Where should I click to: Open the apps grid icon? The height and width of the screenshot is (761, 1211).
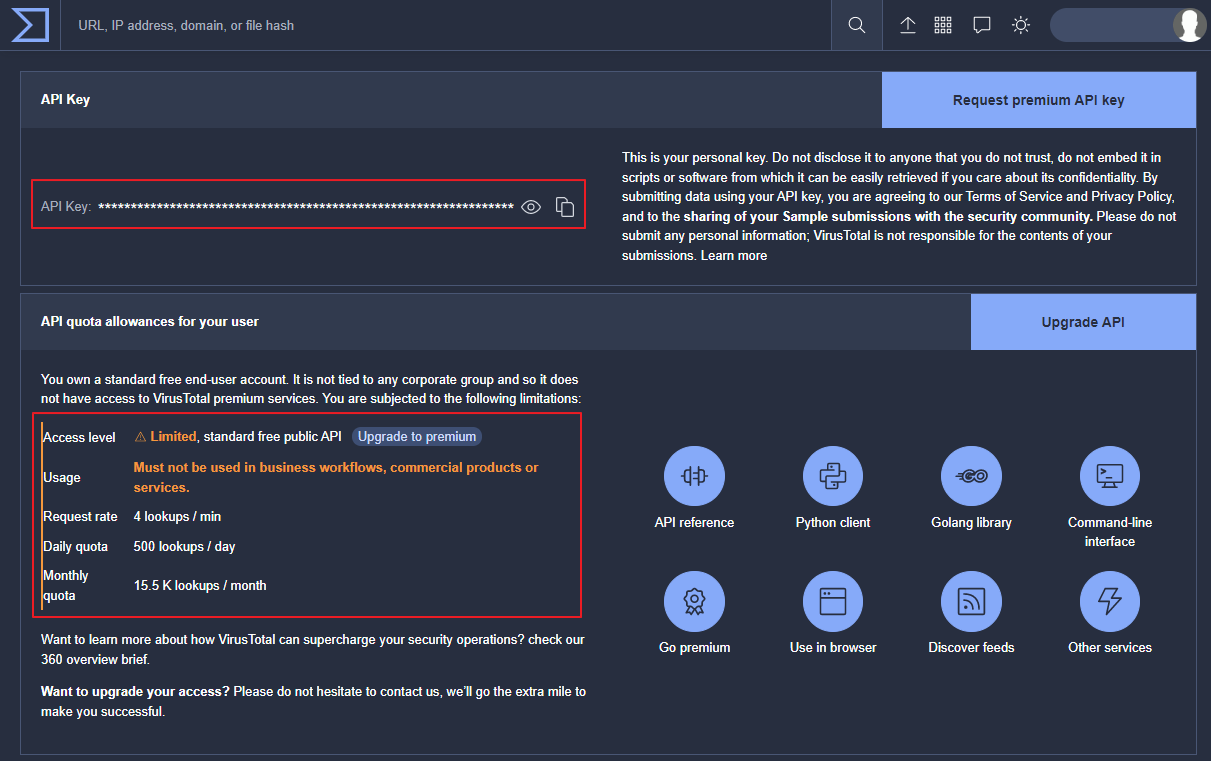point(943,25)
